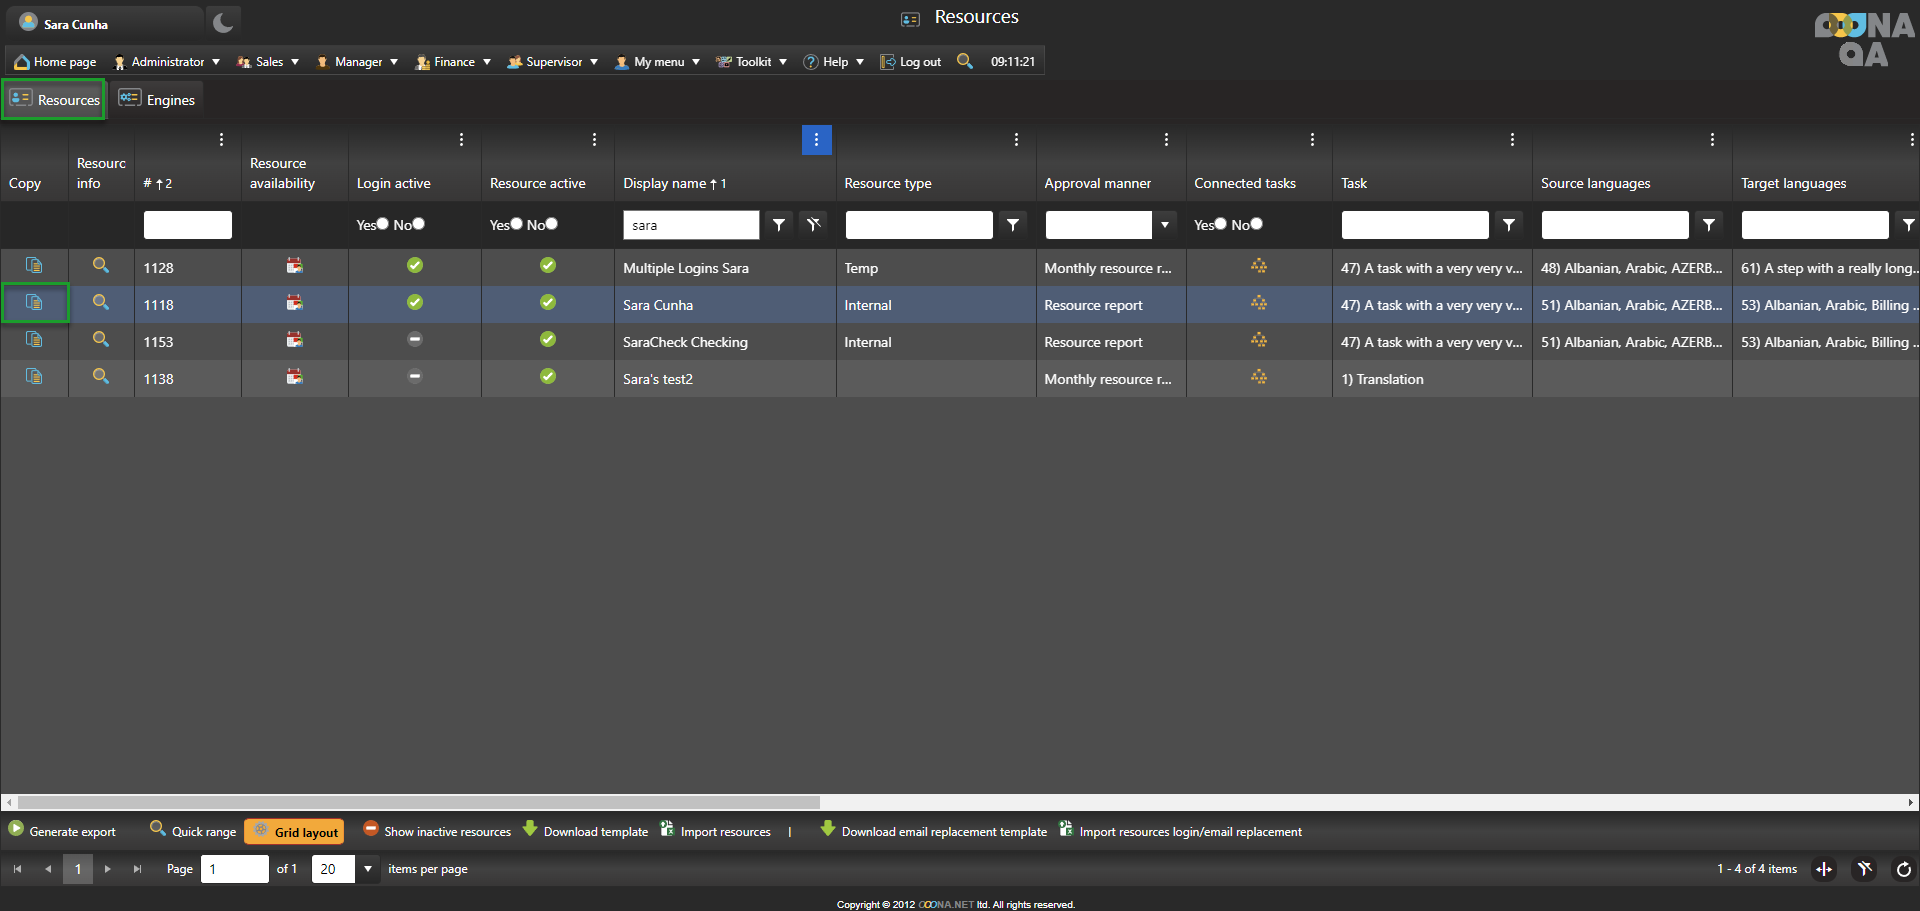Select Yes for Connected tasks filter
The height and width of the screenshot is (911, 1920).
click(1220, 224)
